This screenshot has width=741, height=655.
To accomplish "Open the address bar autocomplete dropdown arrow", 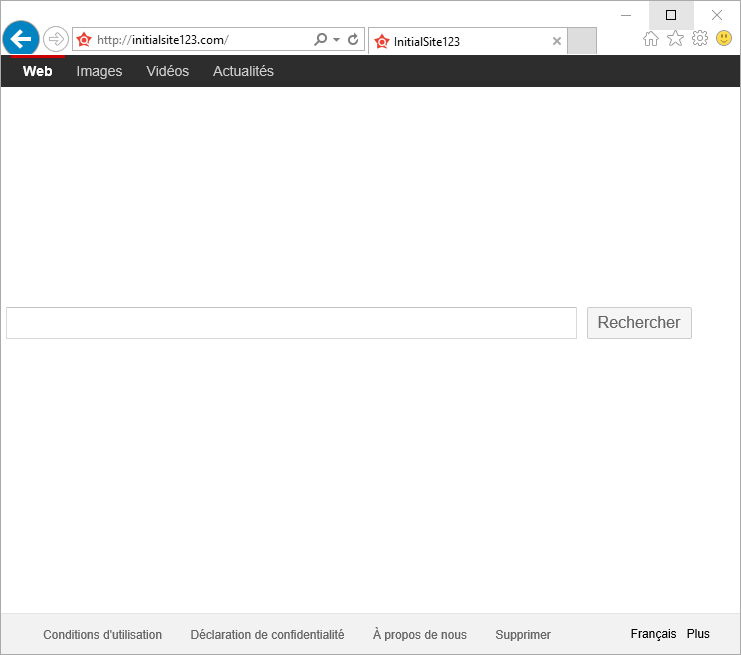I will [336, 40].
